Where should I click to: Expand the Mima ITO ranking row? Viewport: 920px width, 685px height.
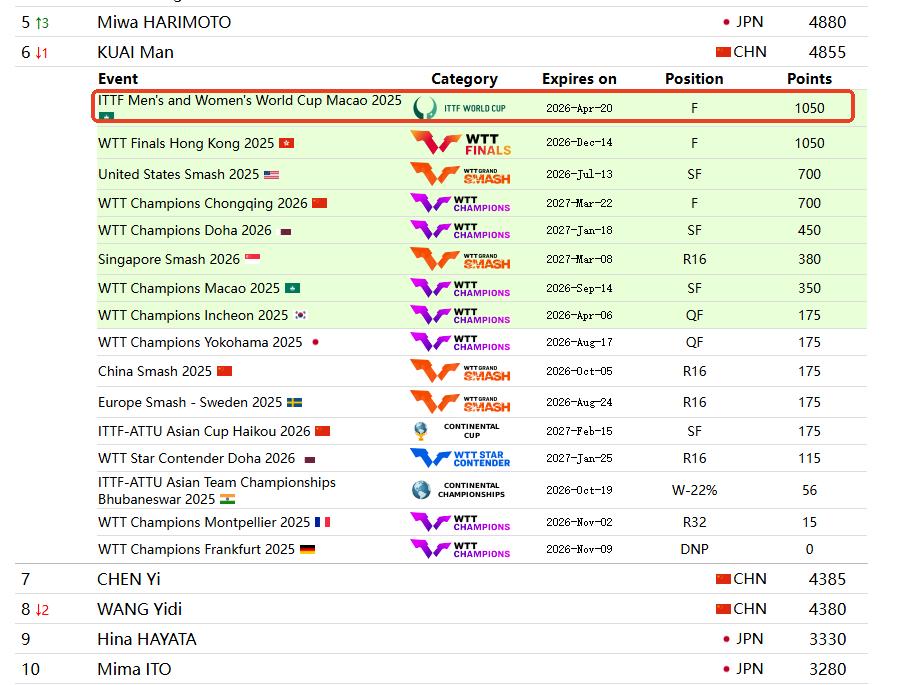pos(441,669)
